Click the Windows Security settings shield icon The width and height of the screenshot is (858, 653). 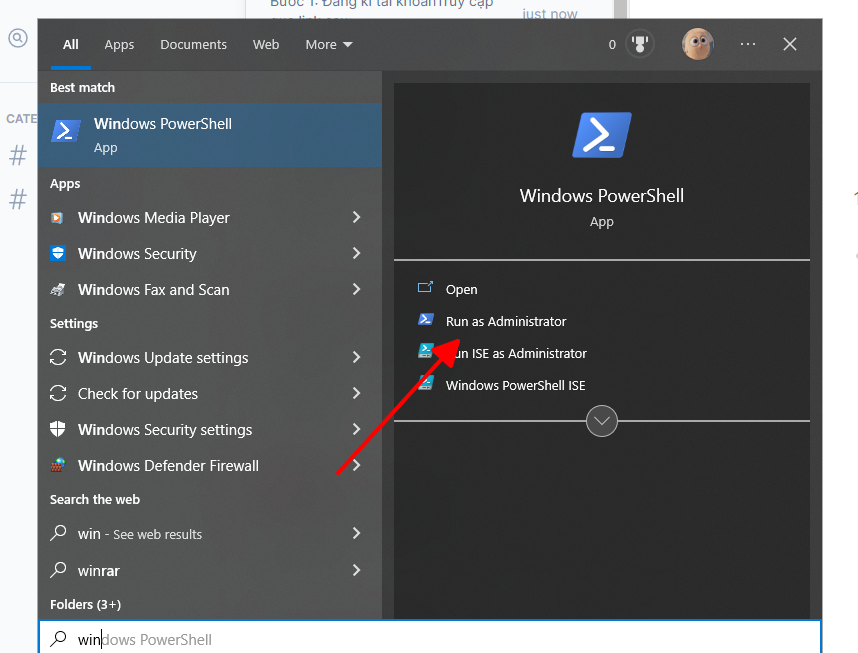pos(58,429)
